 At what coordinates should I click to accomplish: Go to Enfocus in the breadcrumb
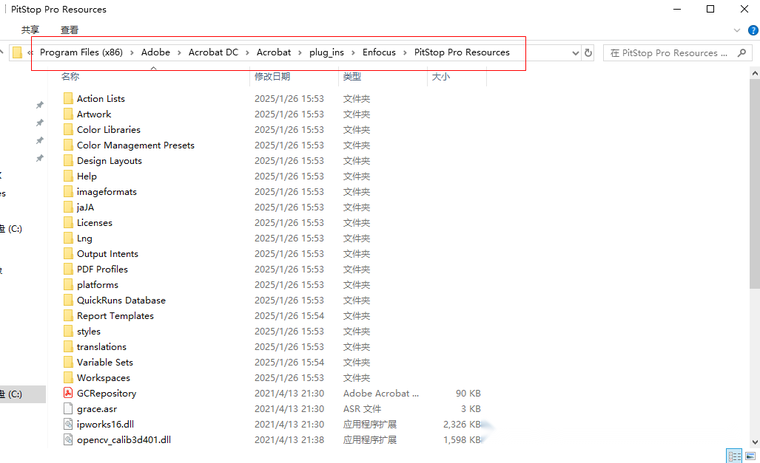(x=379, y=52)
